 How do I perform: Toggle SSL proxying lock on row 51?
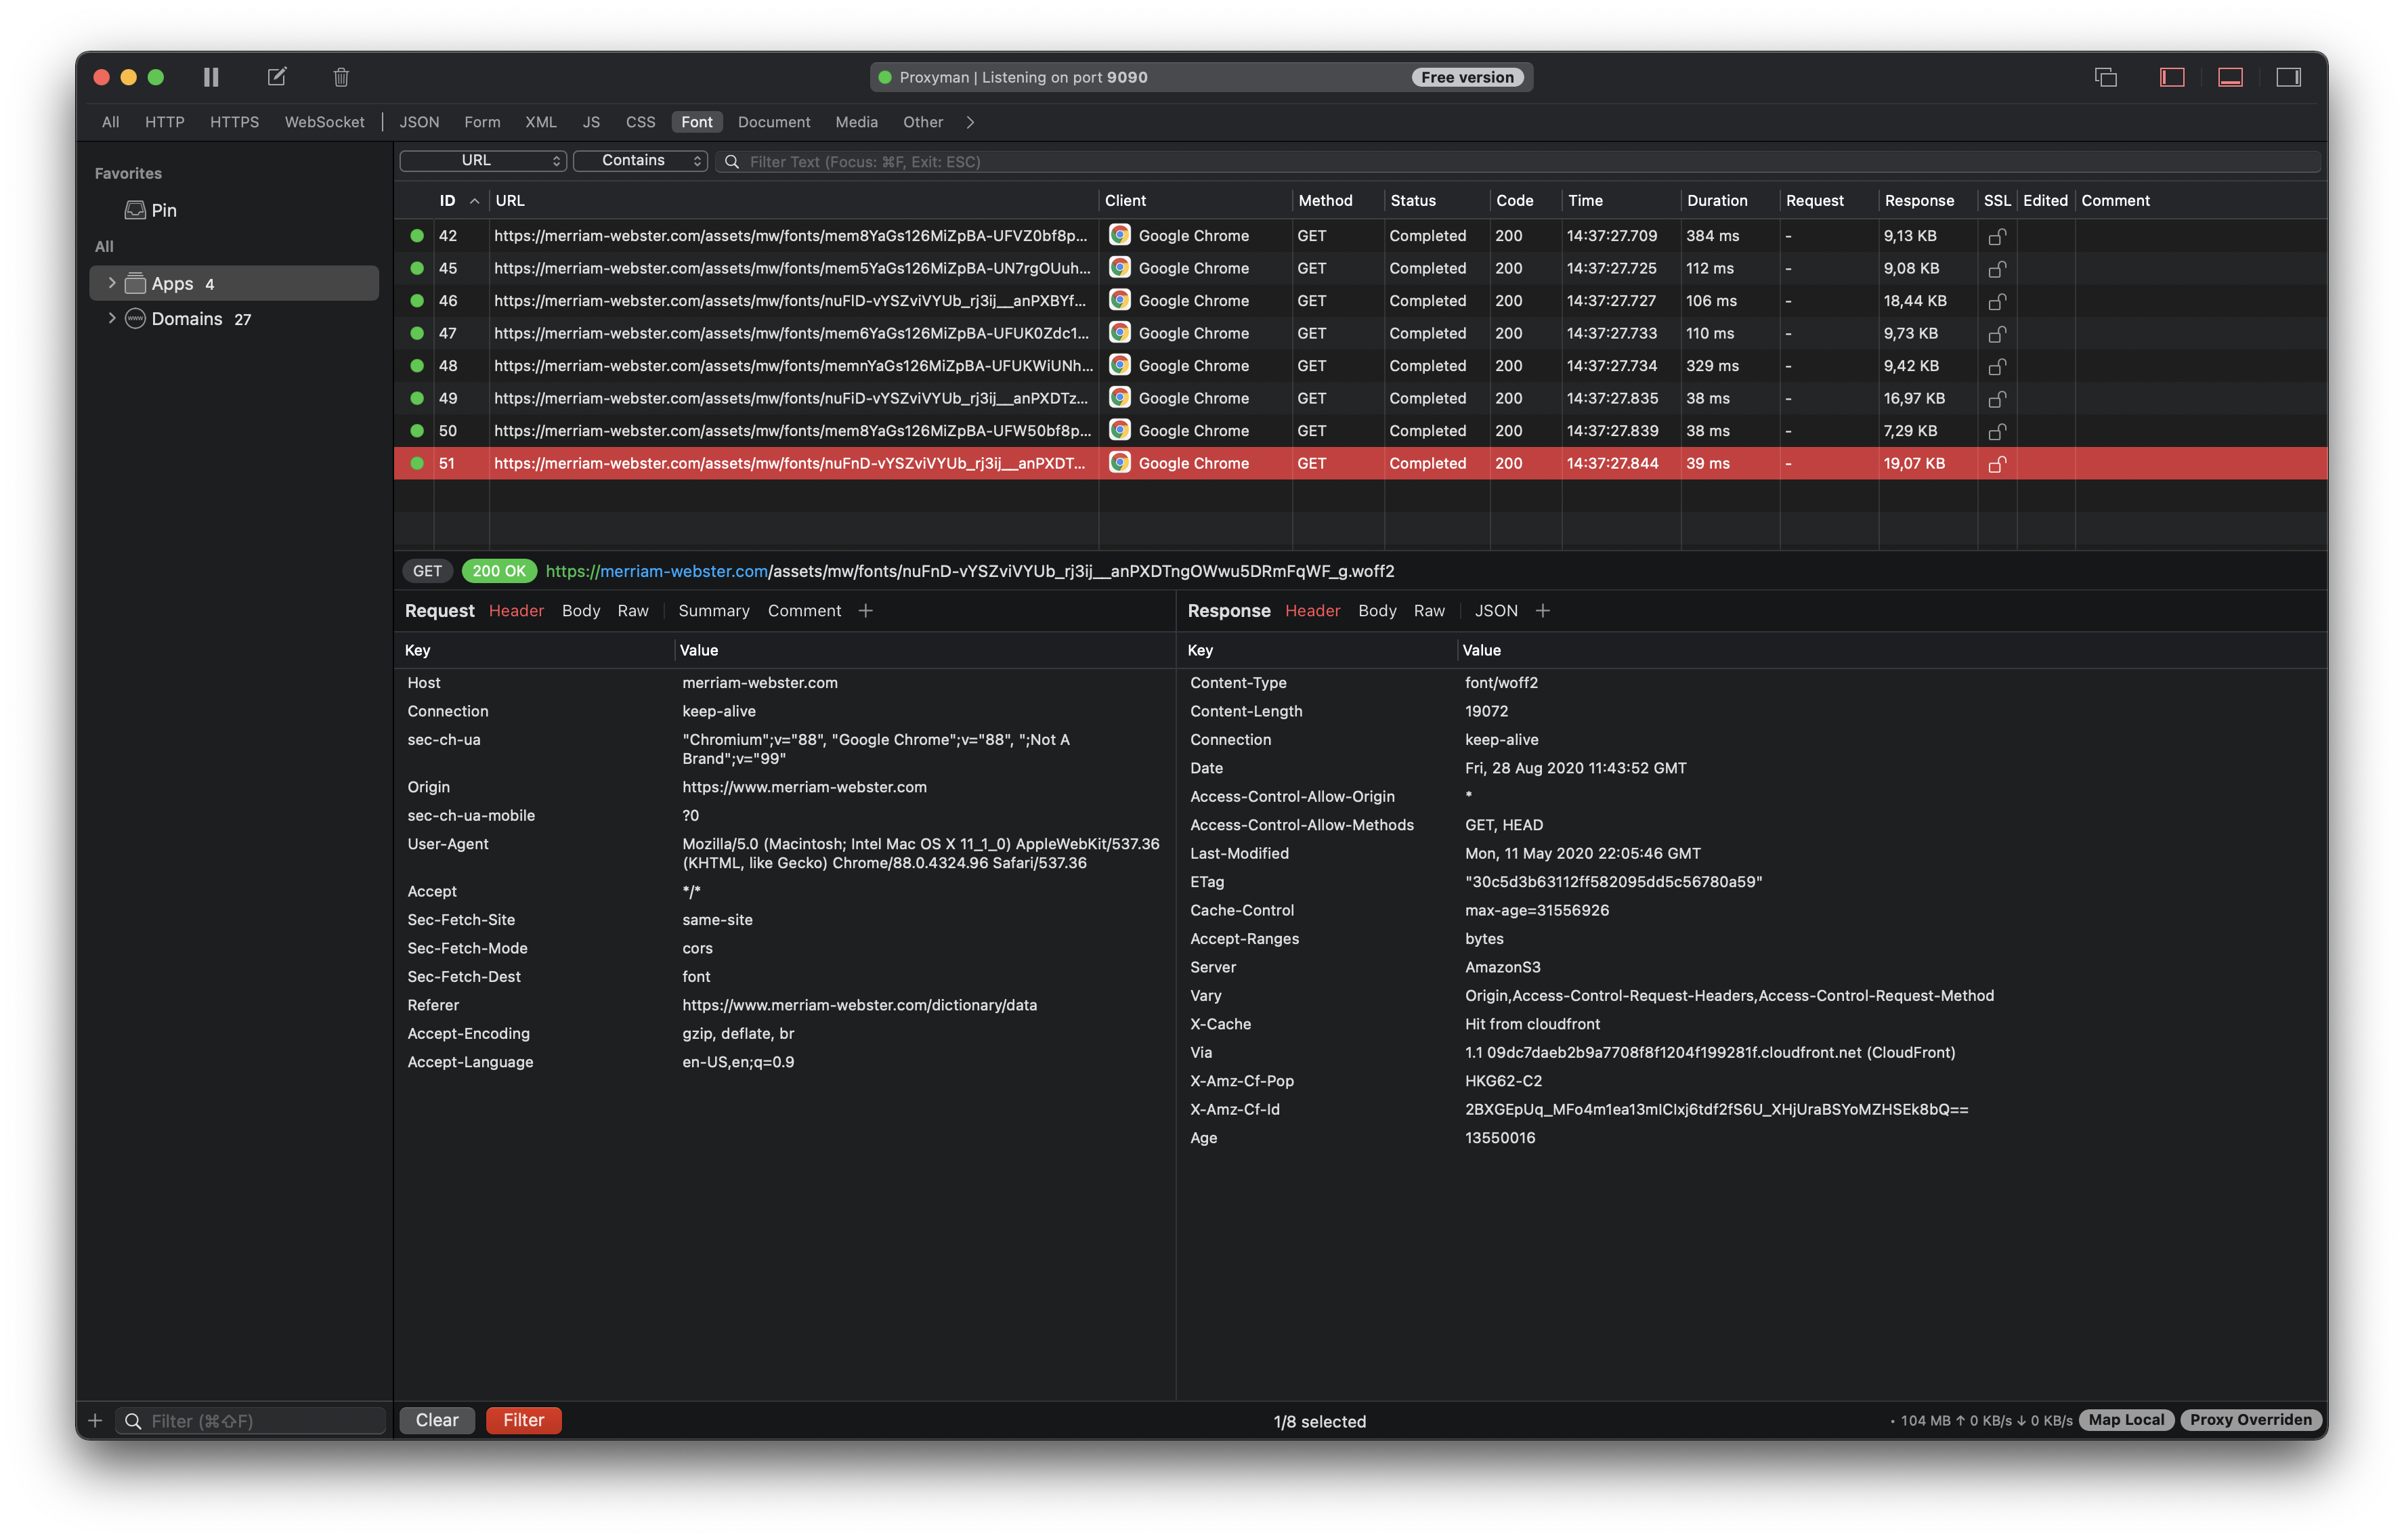(x=1996, y=463)
